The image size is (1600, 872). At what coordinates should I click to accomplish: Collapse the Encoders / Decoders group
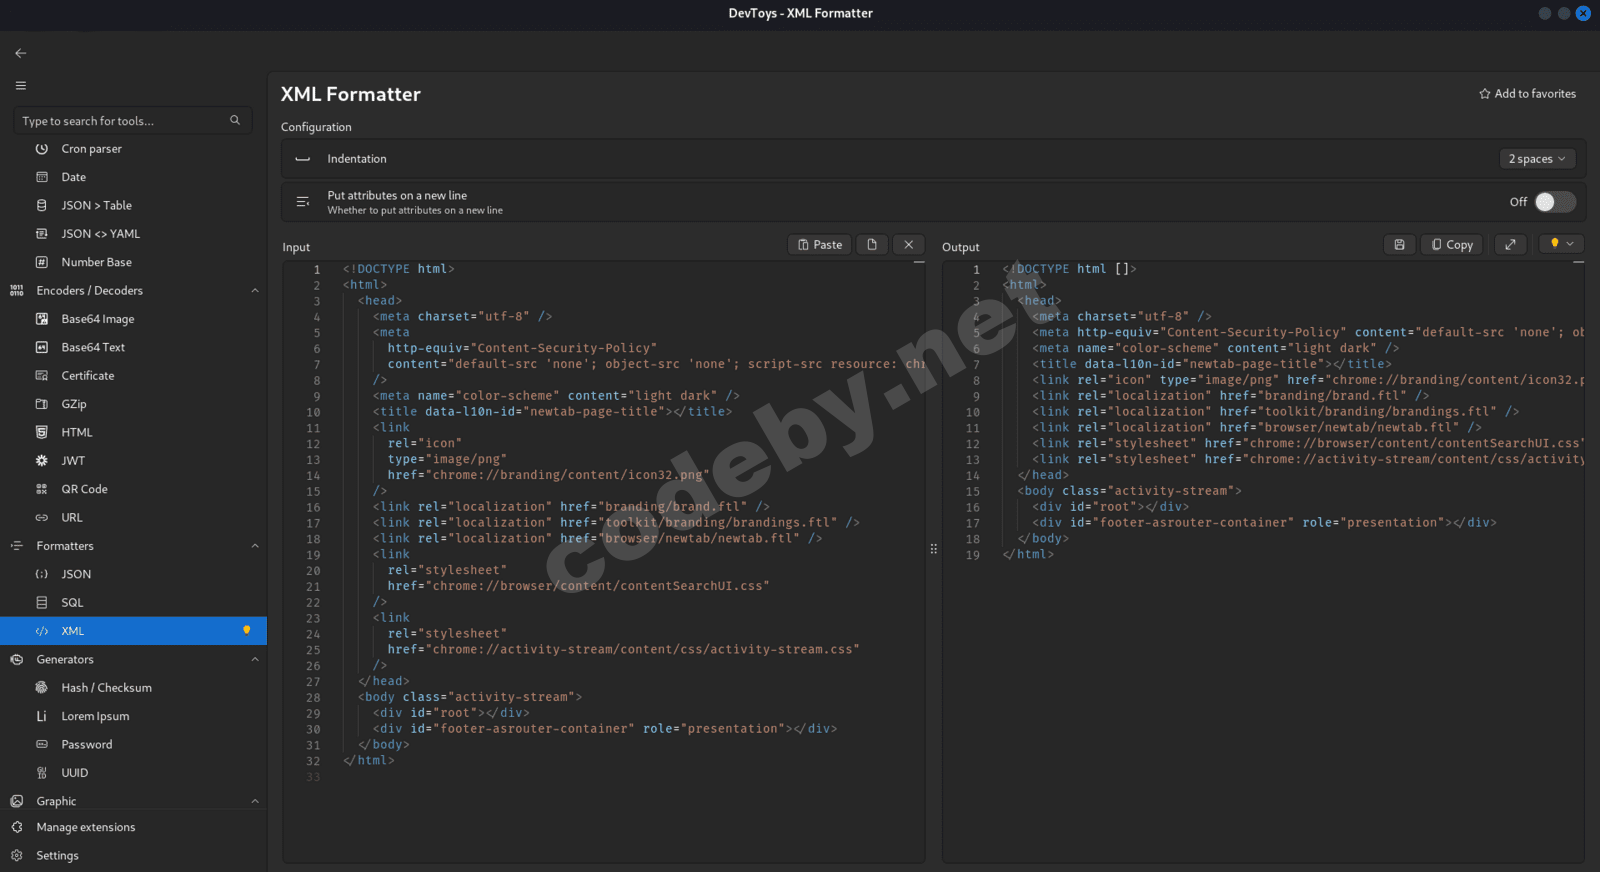coord(254,291)
